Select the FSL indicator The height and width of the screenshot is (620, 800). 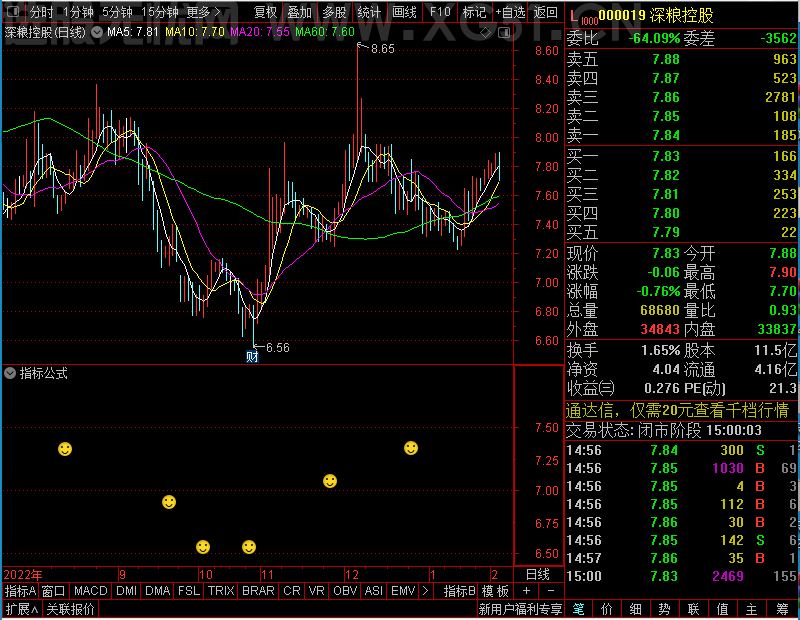click(189, 591)
